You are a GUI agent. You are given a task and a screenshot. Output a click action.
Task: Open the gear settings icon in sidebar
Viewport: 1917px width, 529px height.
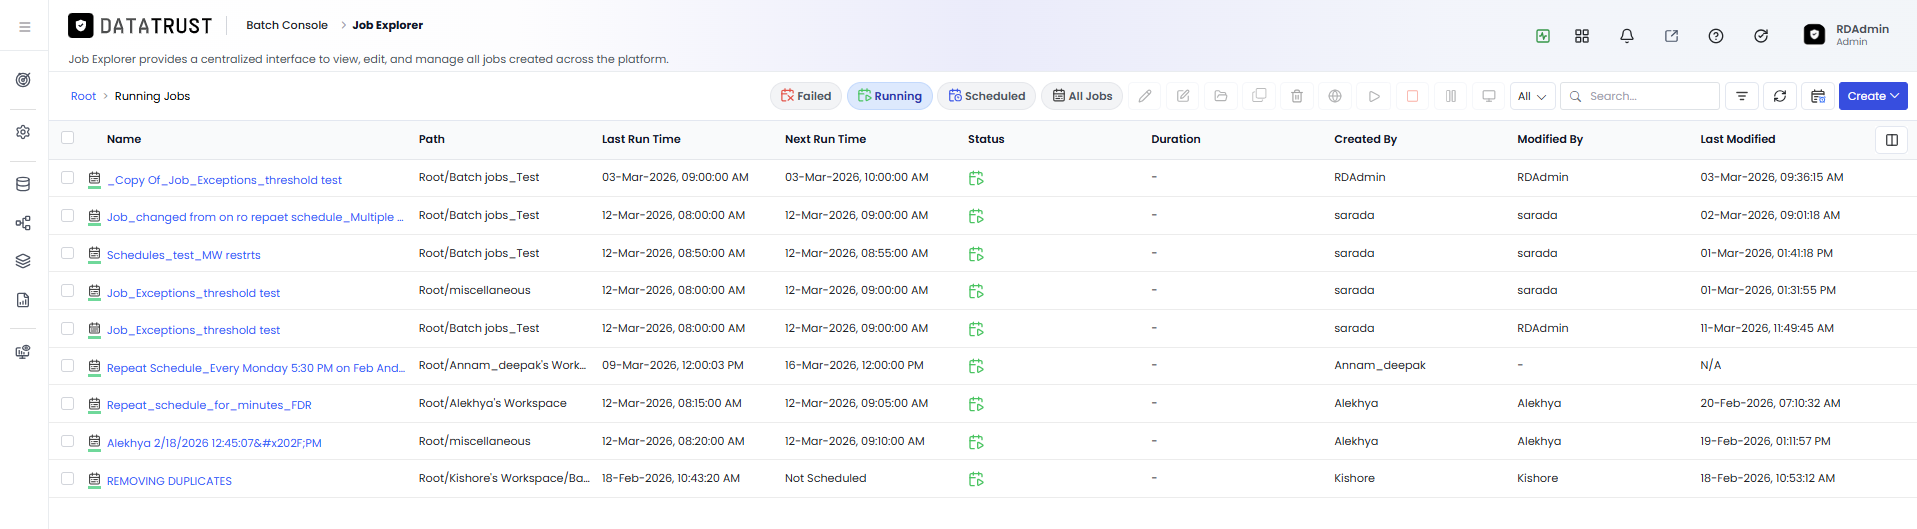point(23,132)
